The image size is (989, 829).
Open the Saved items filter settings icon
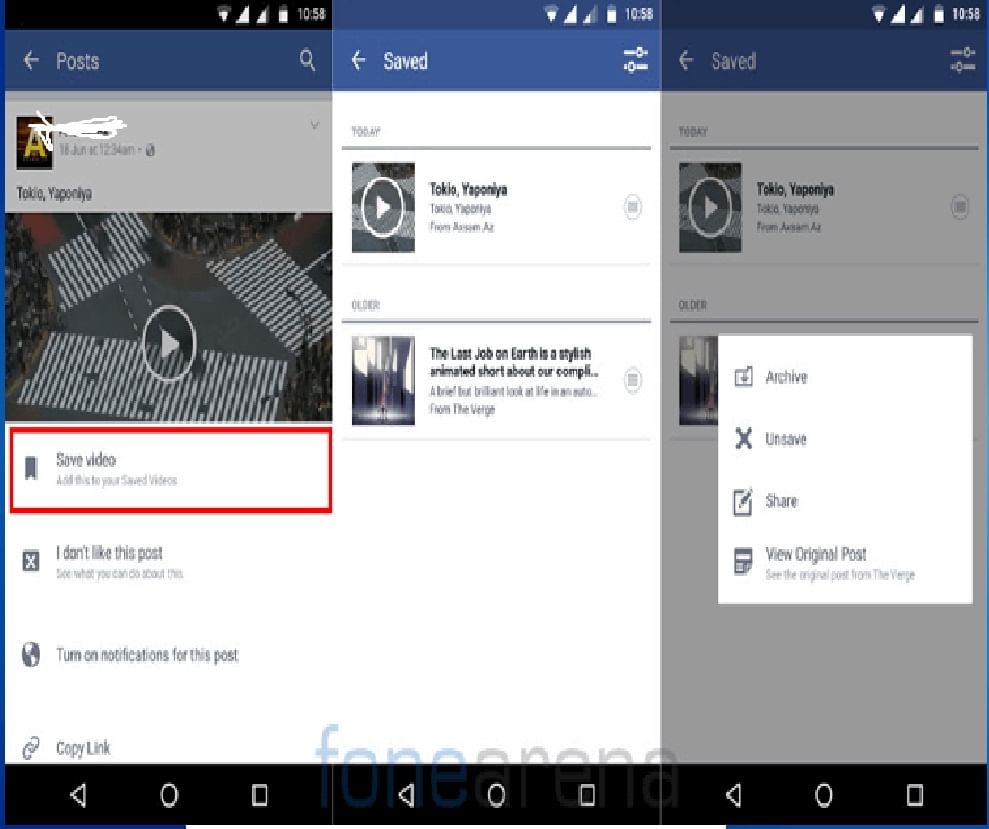click(632, 61)
